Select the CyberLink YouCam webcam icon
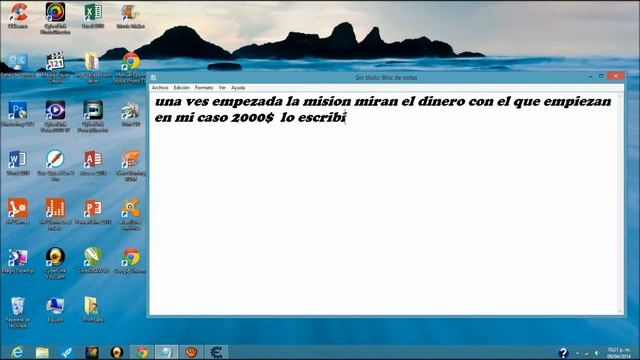 click(x=56, y=263)
